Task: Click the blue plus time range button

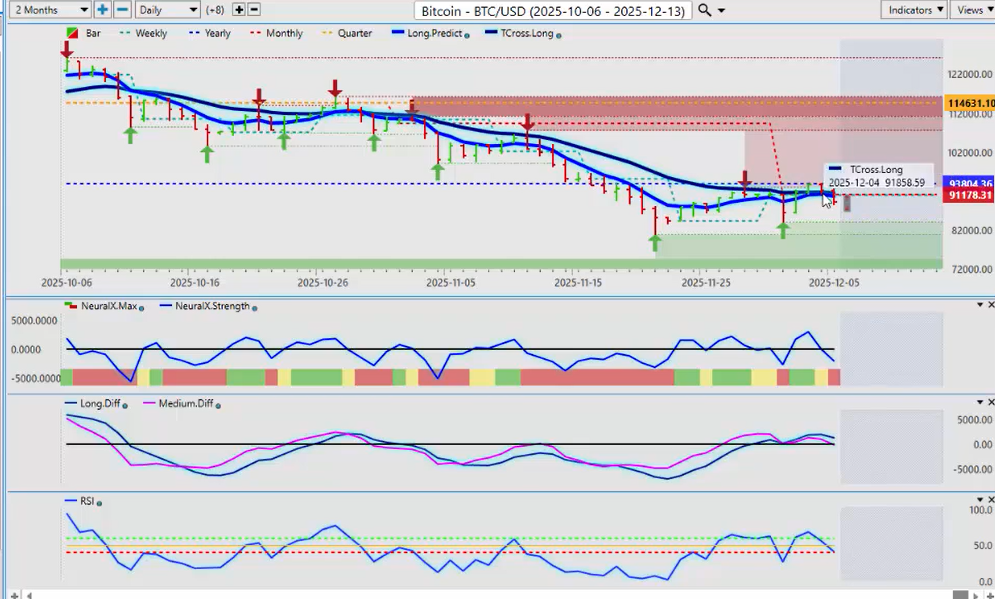Action: 103,10
